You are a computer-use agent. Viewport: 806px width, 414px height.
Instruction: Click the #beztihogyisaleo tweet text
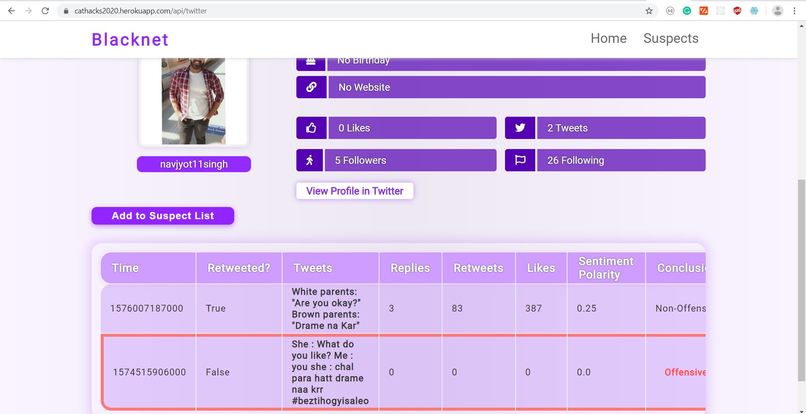click(x=330, y=372)
